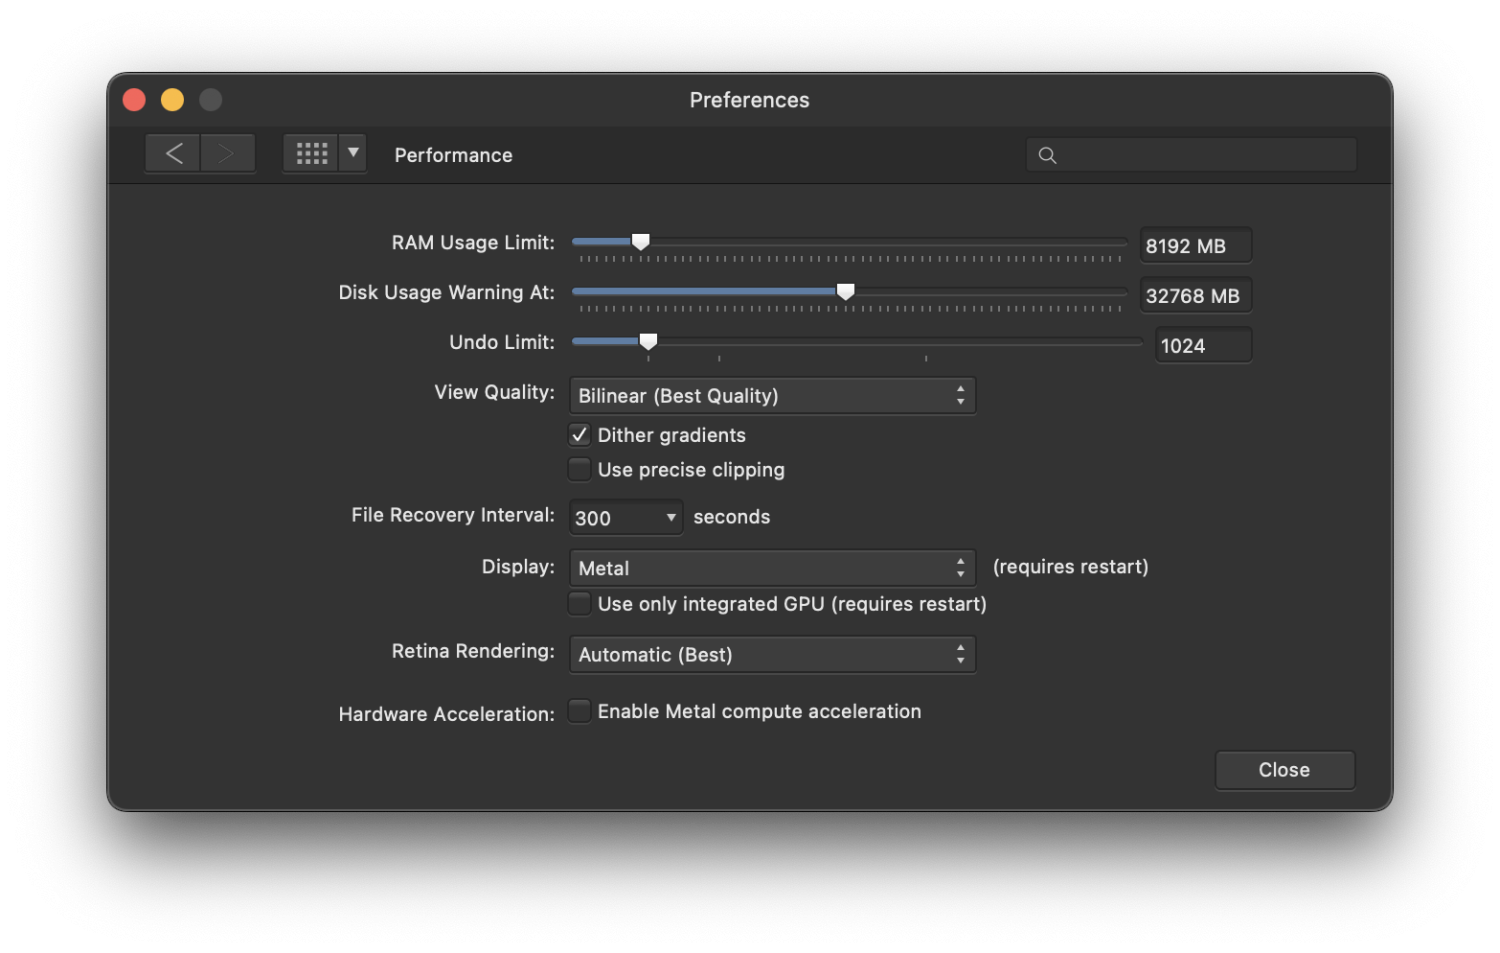Click the Undo Limit 1024 value field
This screenshot has height=953, width=1500.
[x=1203, y=346]
